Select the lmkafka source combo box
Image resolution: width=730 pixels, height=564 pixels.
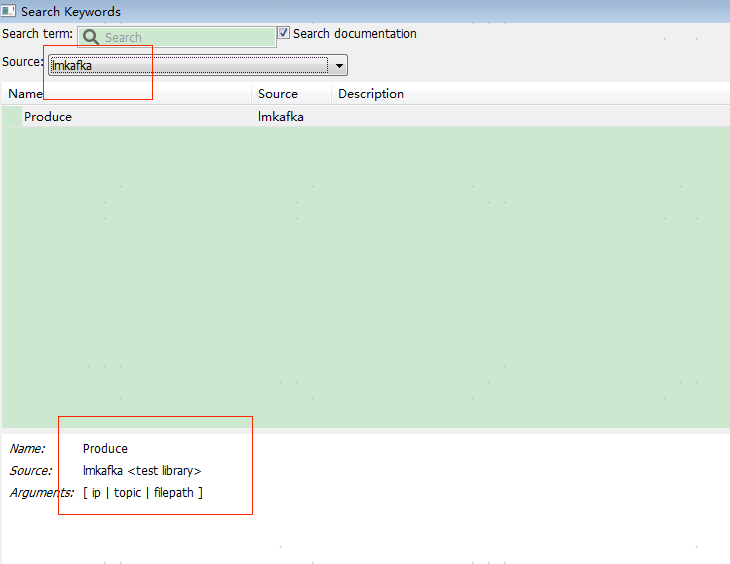pyautogui.click(x=198, y=66)
